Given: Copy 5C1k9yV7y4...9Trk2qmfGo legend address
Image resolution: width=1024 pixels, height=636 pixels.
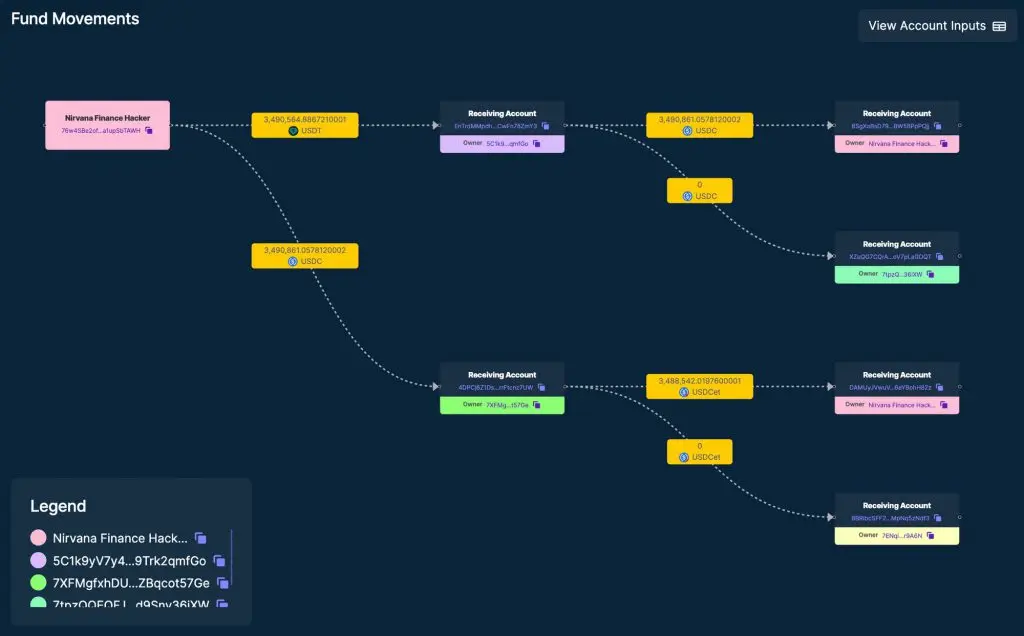Looking at the screenshot, I should [219, 561].
